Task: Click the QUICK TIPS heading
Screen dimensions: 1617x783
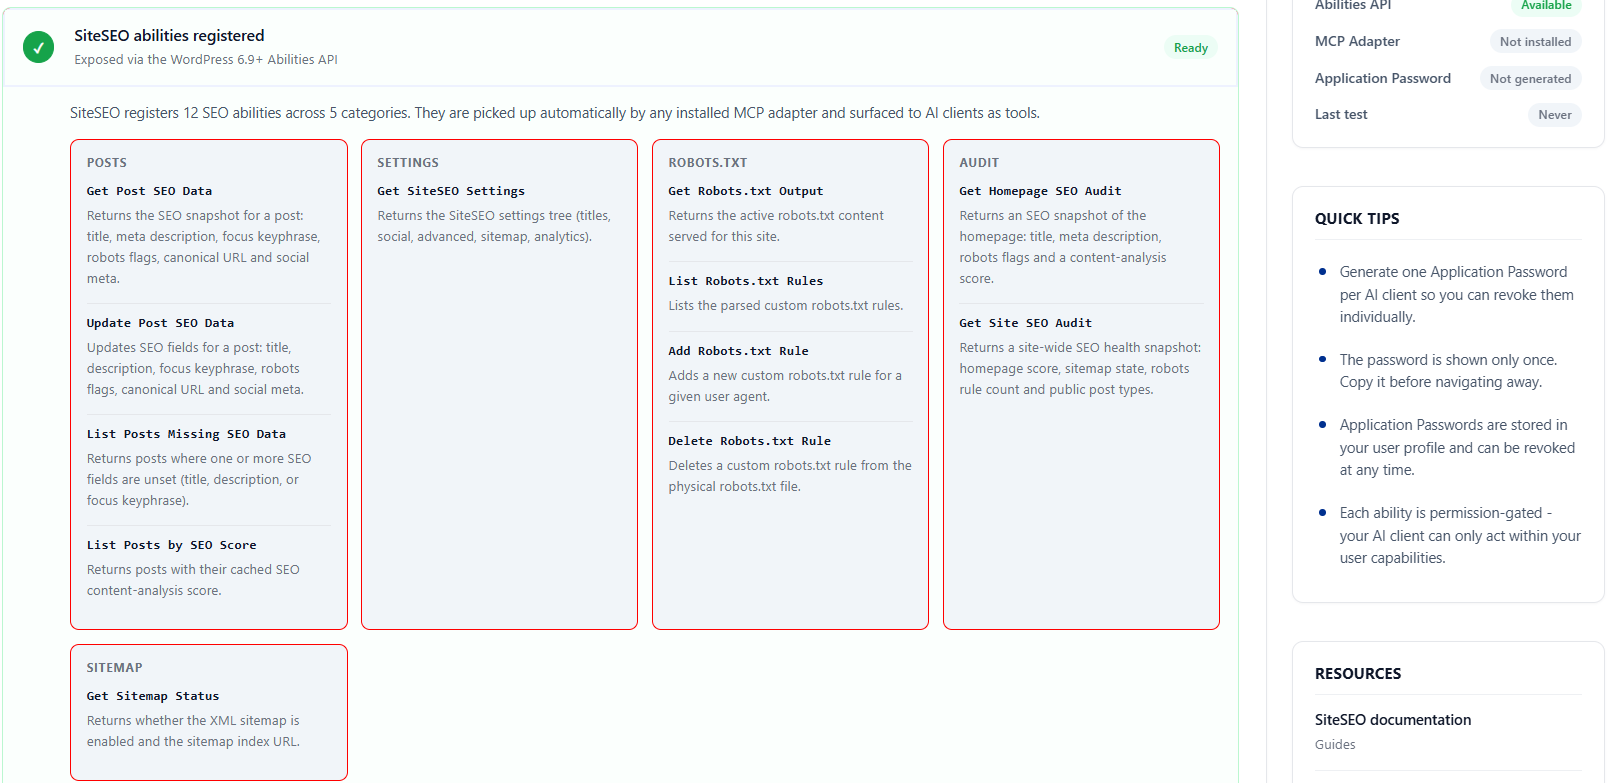Action: 1357,219
